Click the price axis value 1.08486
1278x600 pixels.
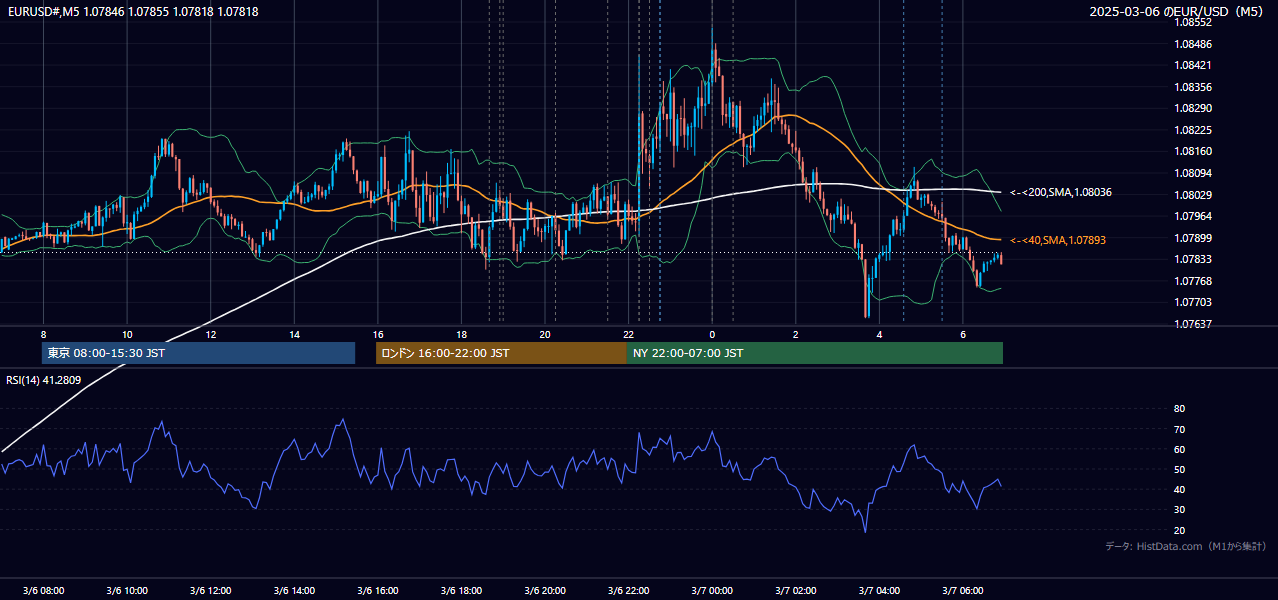(1194, 44)
